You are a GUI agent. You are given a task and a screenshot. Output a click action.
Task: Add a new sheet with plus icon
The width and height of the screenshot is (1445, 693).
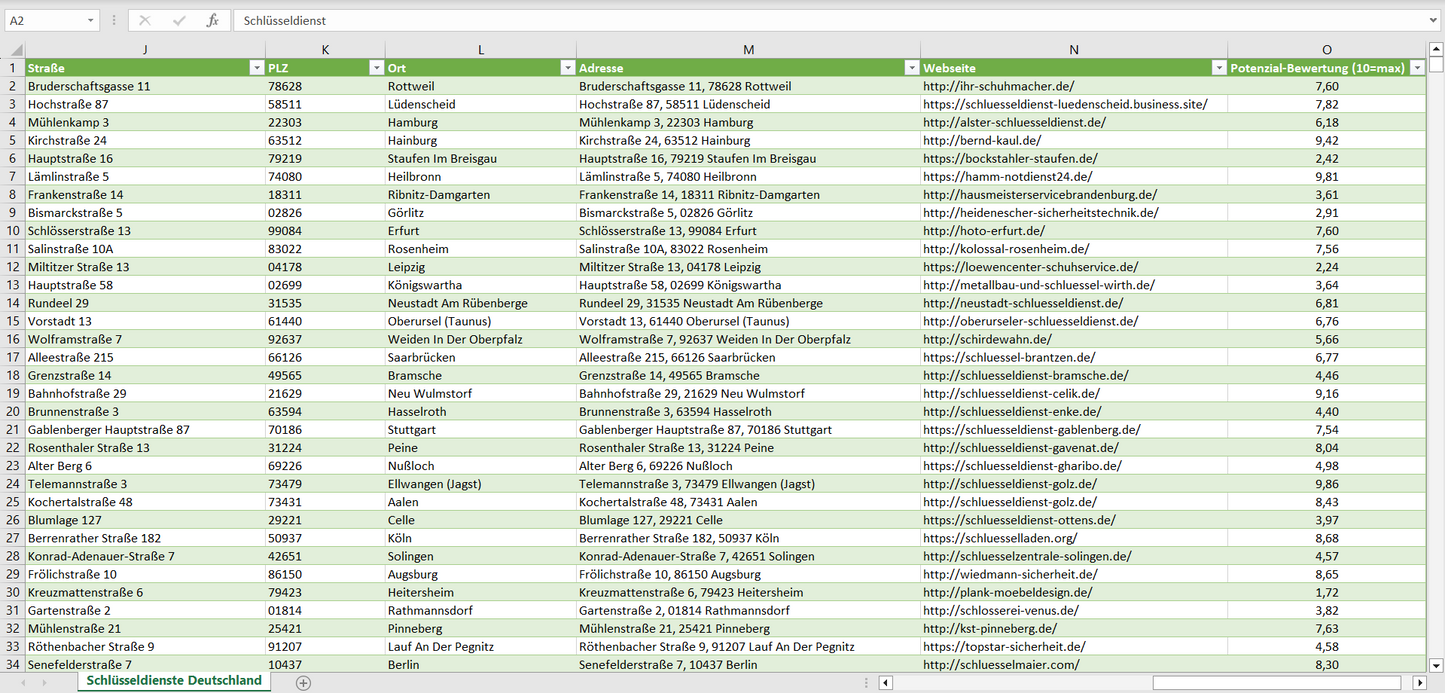click(303, 683)
